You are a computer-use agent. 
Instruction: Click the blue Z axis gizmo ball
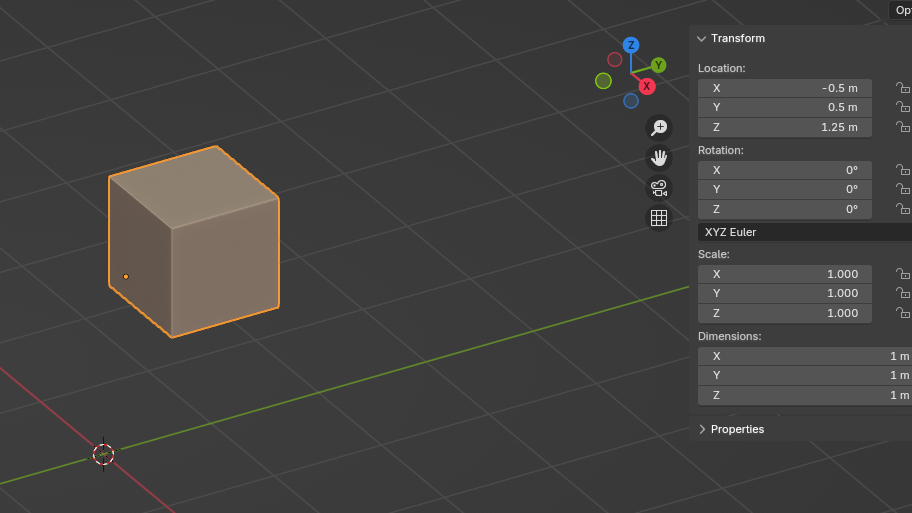tap(631, 45)
